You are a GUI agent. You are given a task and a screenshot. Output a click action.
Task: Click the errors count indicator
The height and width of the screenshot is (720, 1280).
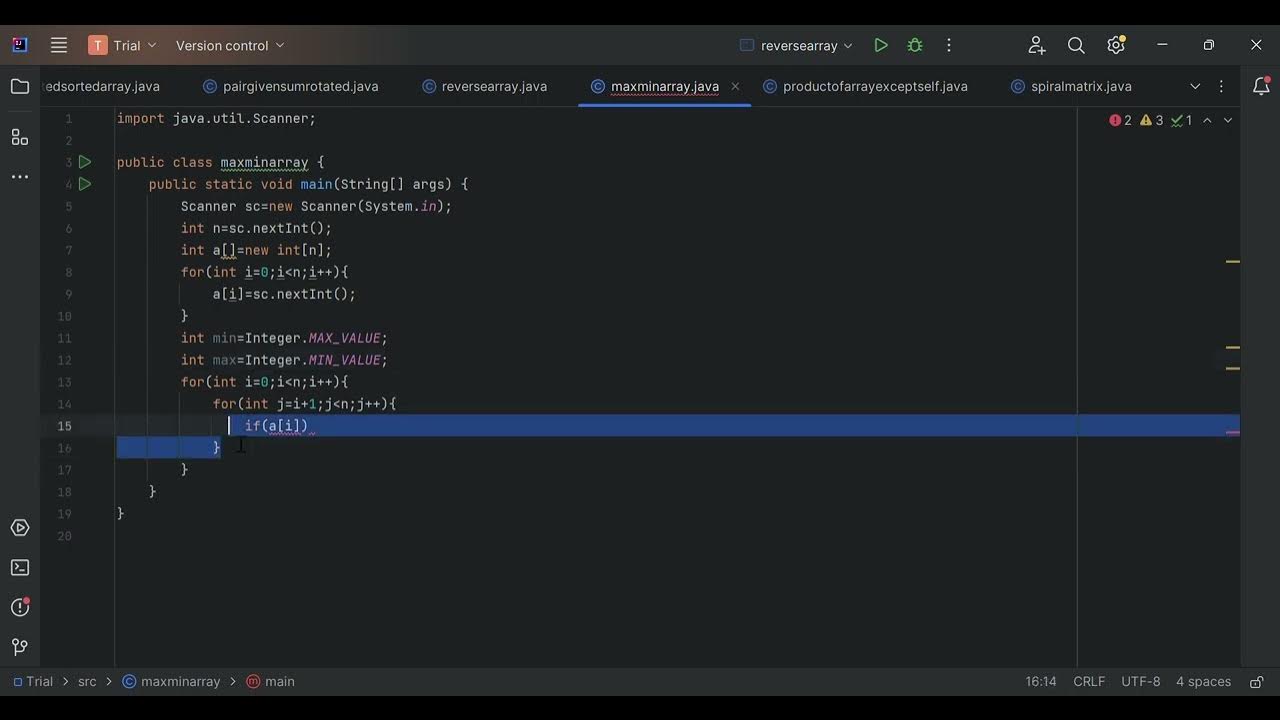click(x=1121, y=120)
